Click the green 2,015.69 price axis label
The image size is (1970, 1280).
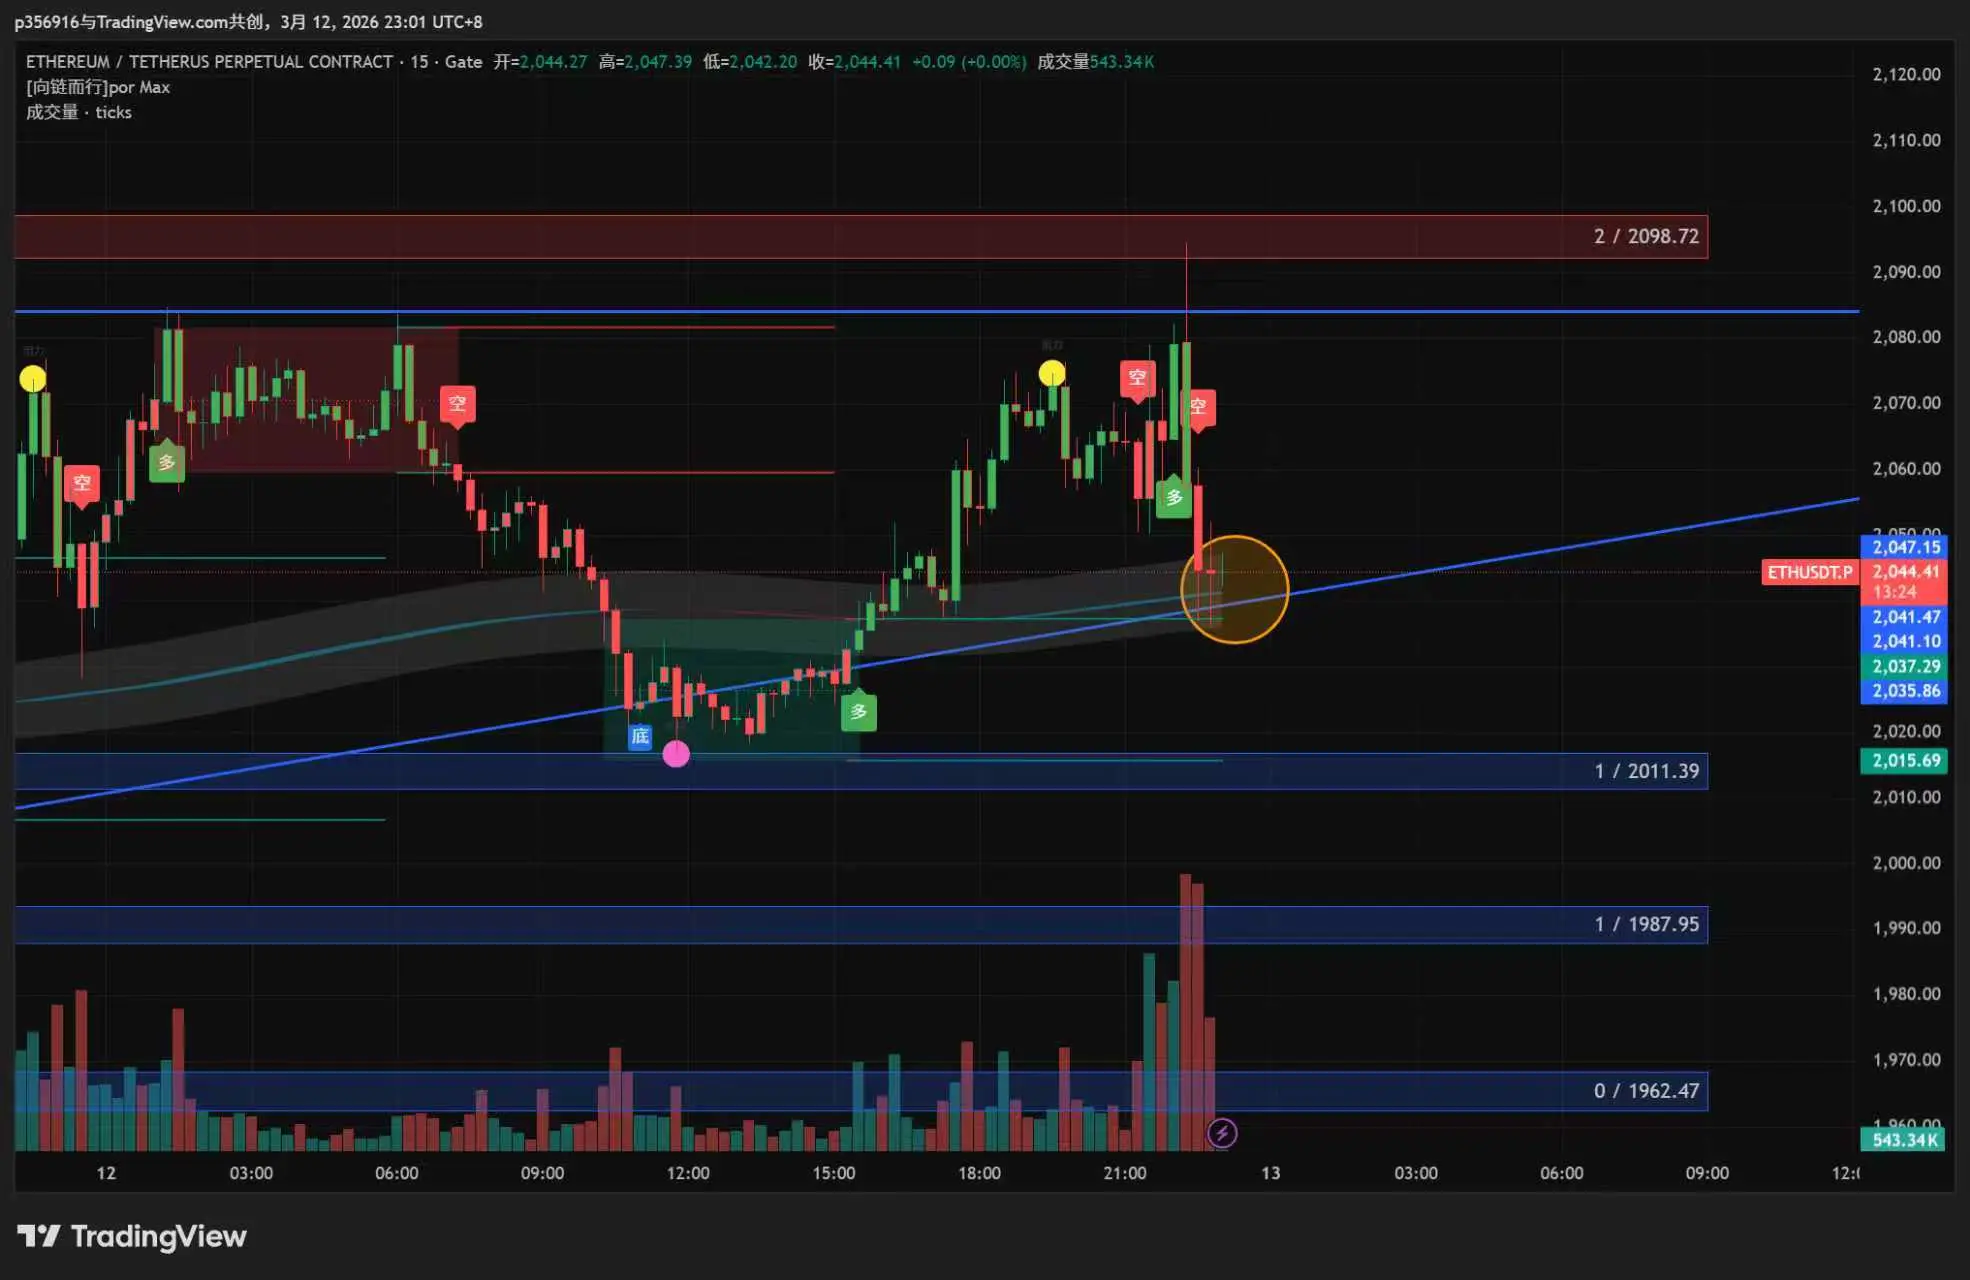1905,760
